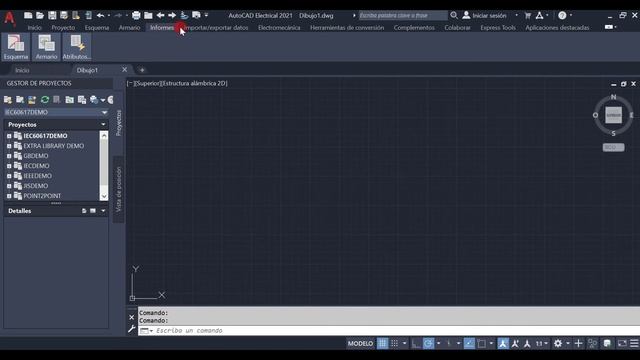Expand the IEEEDEMO project node

coord(9,176)
